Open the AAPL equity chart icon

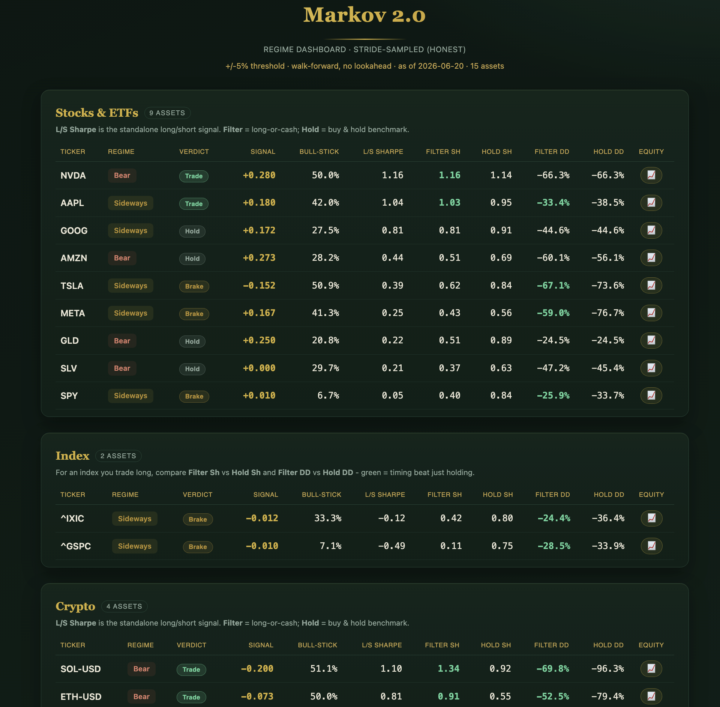(651, 202)
